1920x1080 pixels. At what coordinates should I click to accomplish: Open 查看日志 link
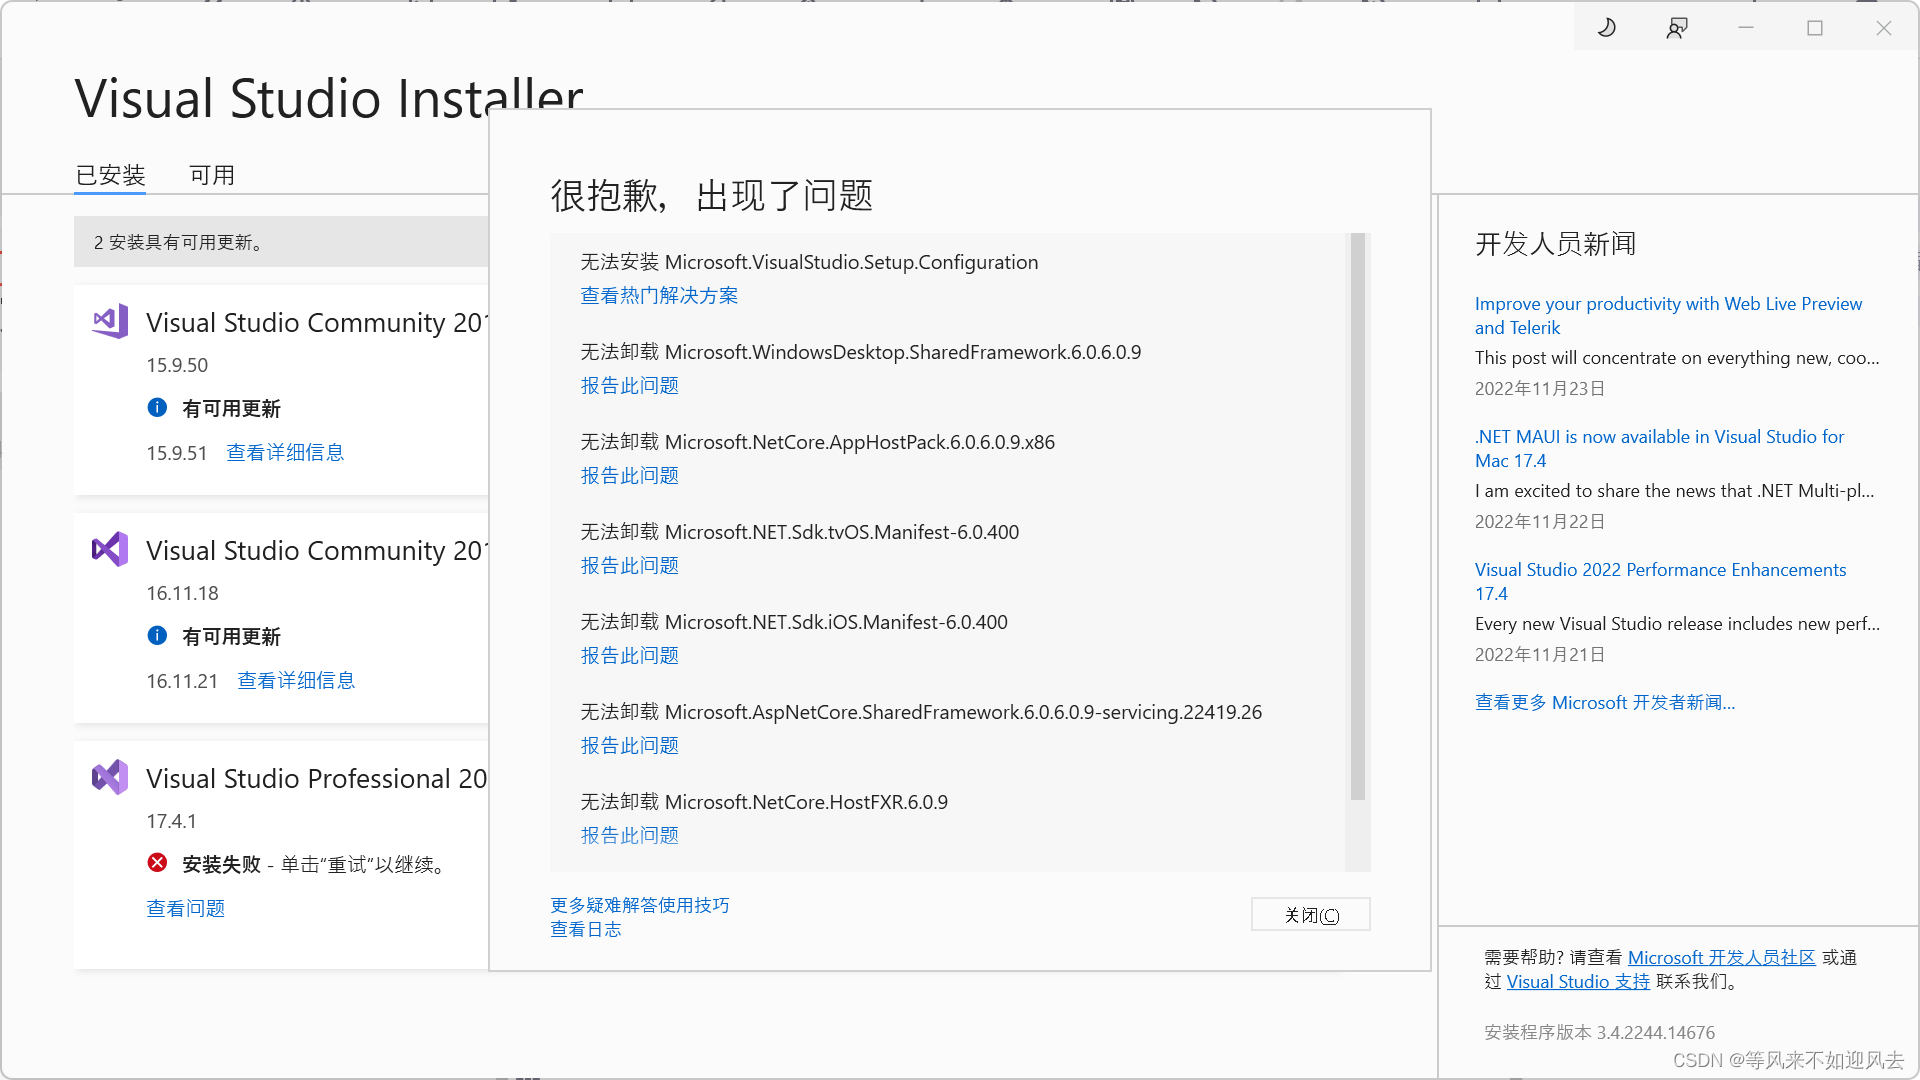[586, 930]
